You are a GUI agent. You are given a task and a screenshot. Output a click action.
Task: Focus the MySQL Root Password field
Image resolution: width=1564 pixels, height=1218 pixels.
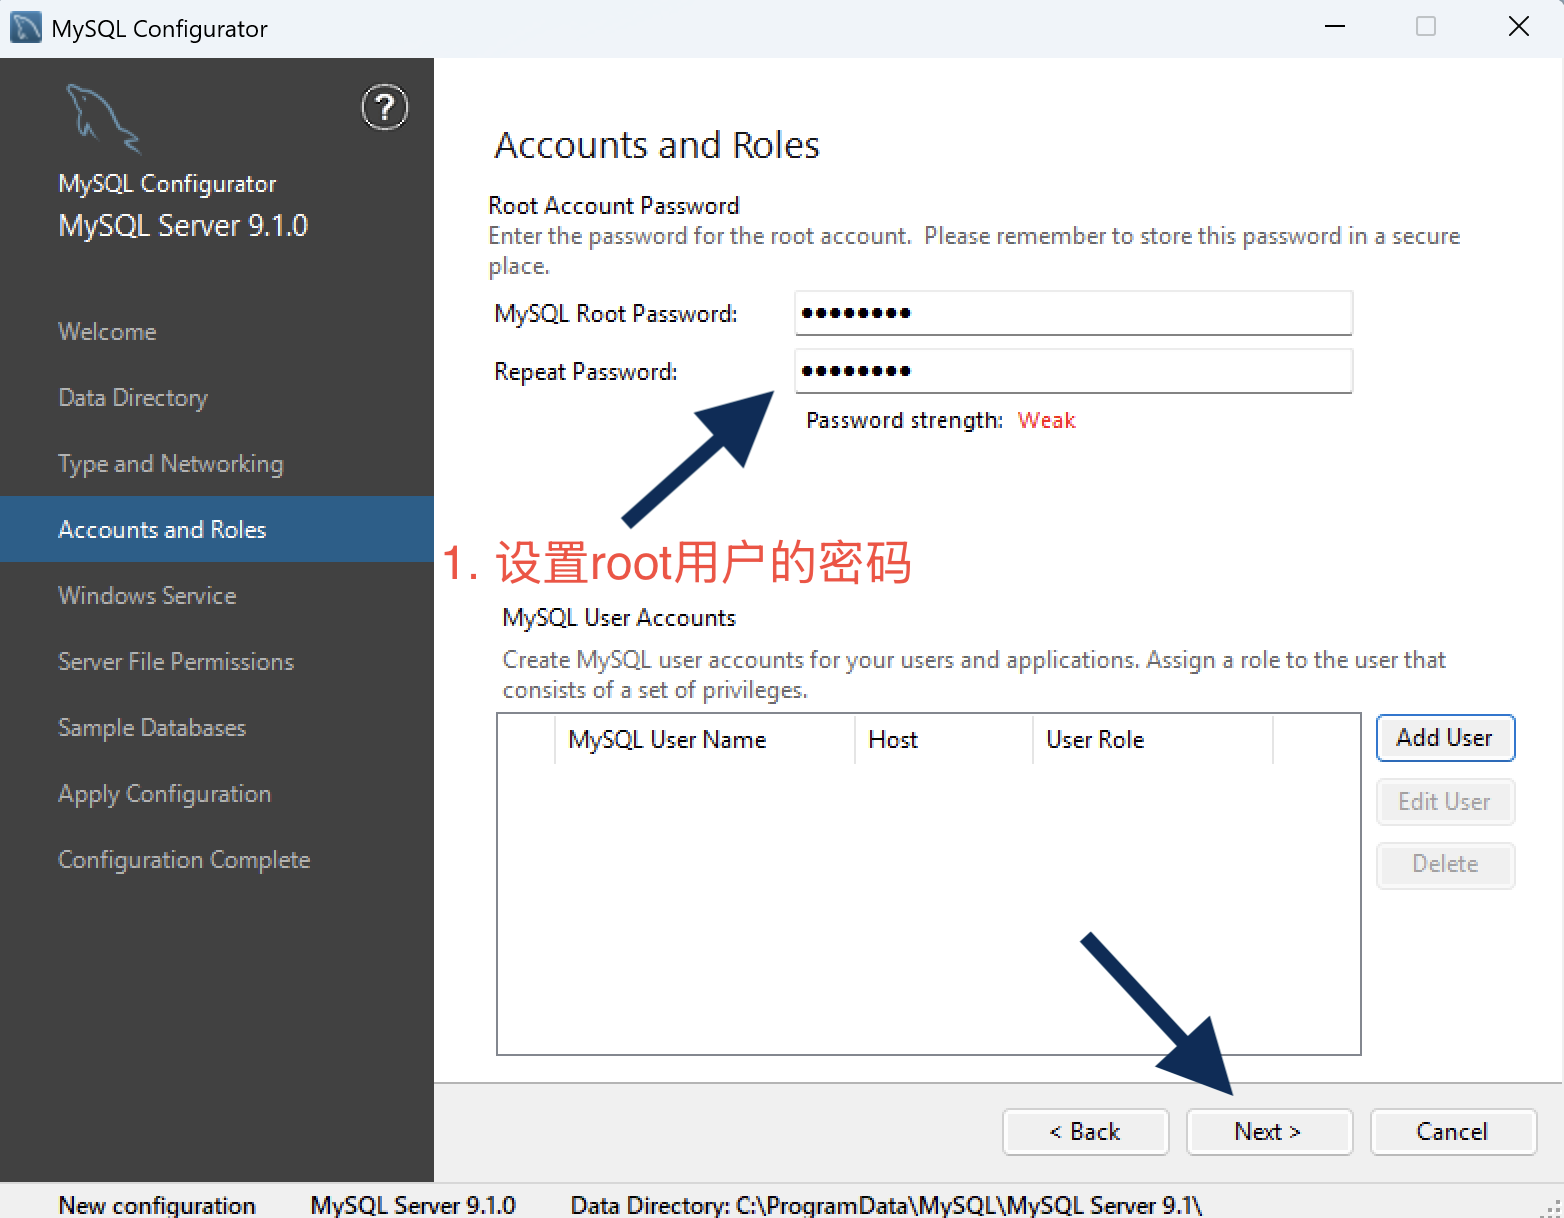1073,313
